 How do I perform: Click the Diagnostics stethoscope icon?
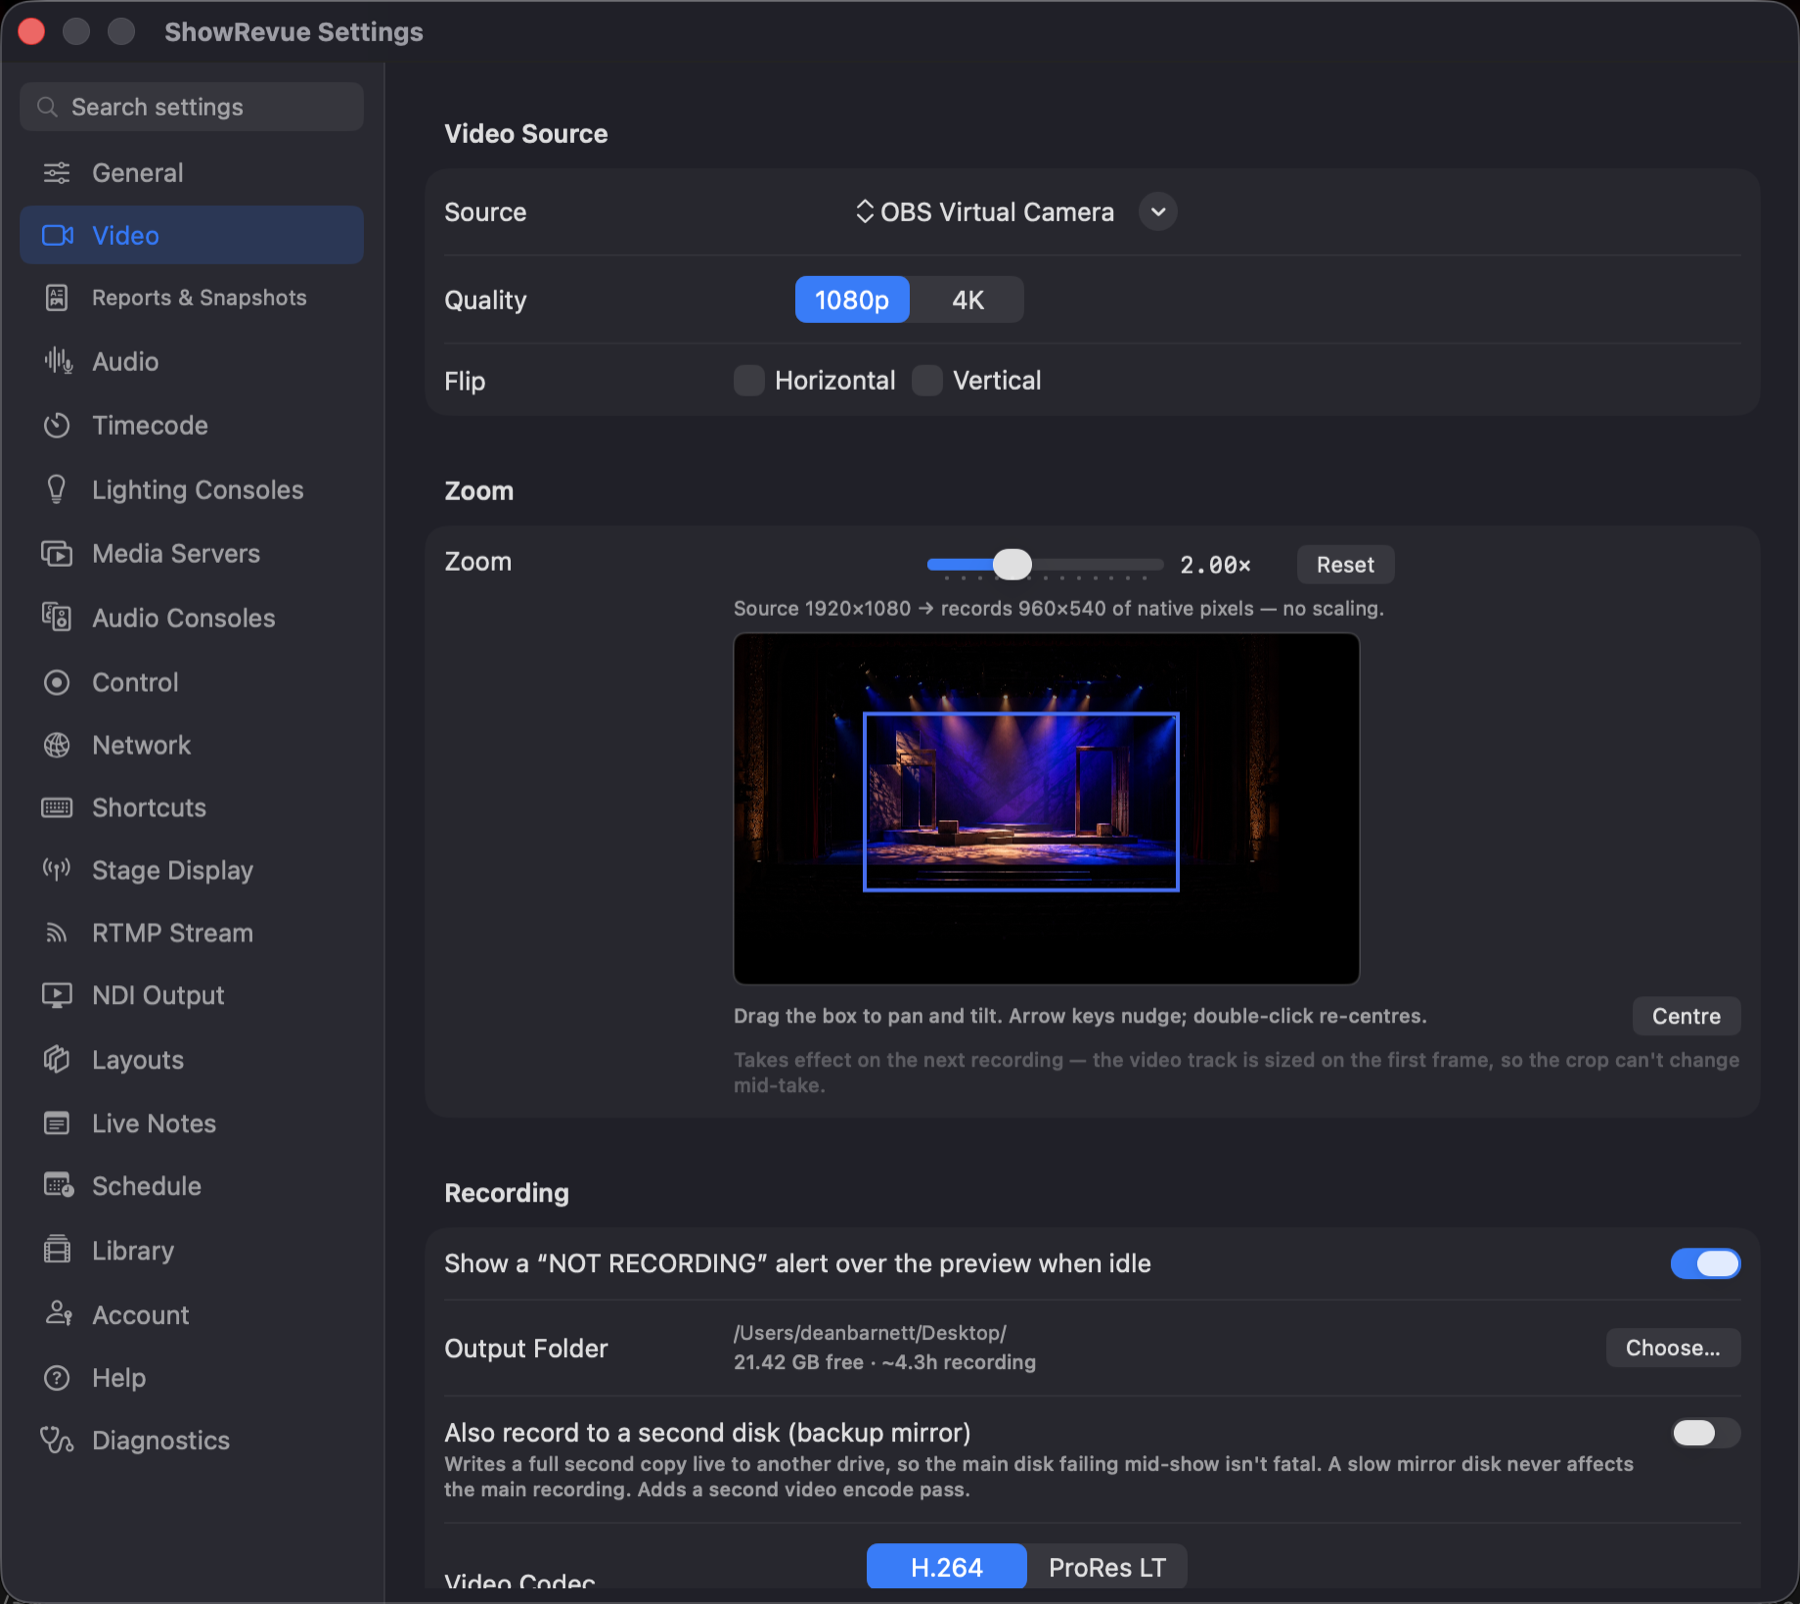point(57,1440)
